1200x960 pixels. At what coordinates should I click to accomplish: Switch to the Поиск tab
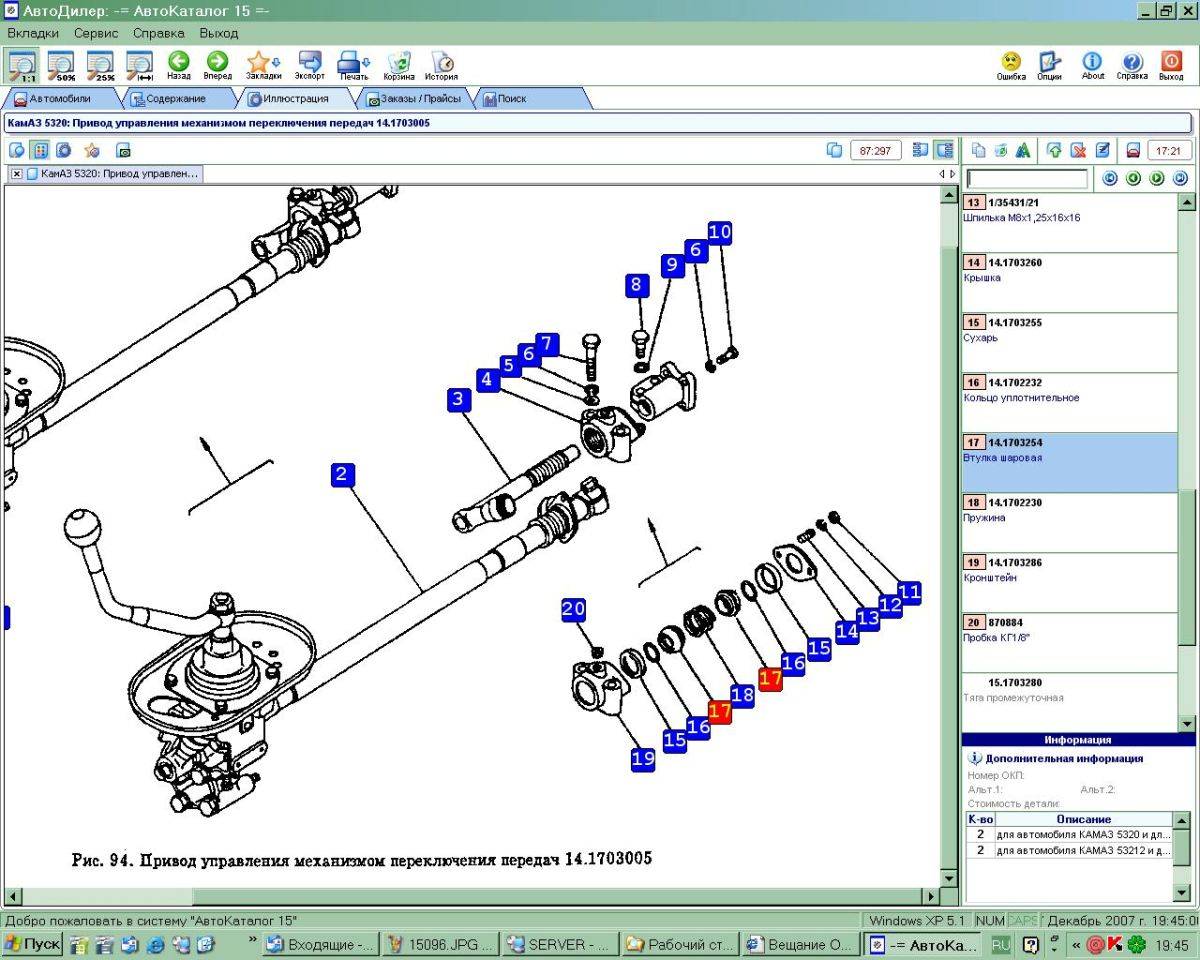[x=512, y=99]
